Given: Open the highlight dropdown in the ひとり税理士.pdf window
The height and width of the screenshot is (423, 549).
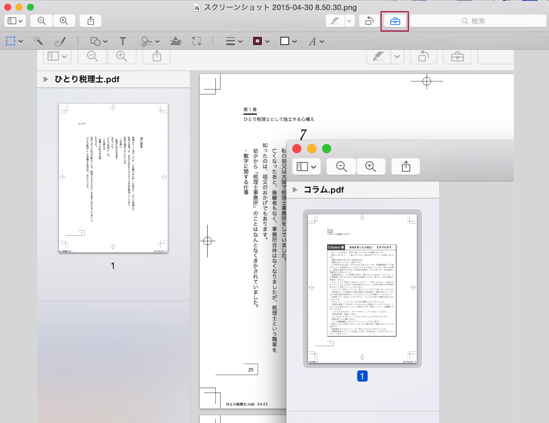Looking at the screenshot, I should (x=397, y=56).
